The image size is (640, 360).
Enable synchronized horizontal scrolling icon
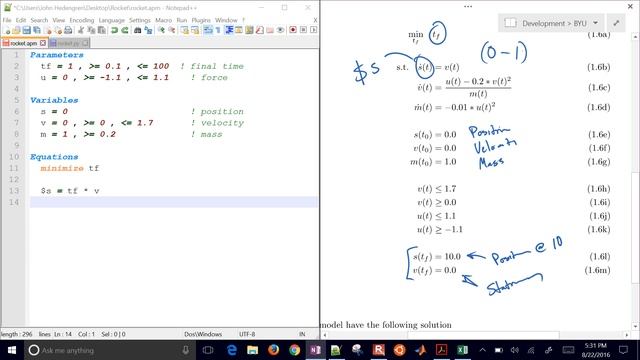195,30
